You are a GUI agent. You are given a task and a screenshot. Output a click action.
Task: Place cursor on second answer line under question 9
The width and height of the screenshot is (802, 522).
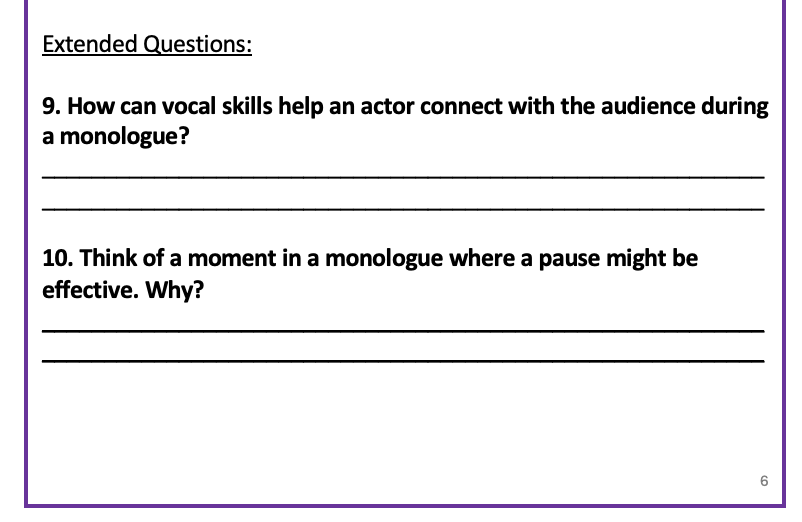point(403,209)
